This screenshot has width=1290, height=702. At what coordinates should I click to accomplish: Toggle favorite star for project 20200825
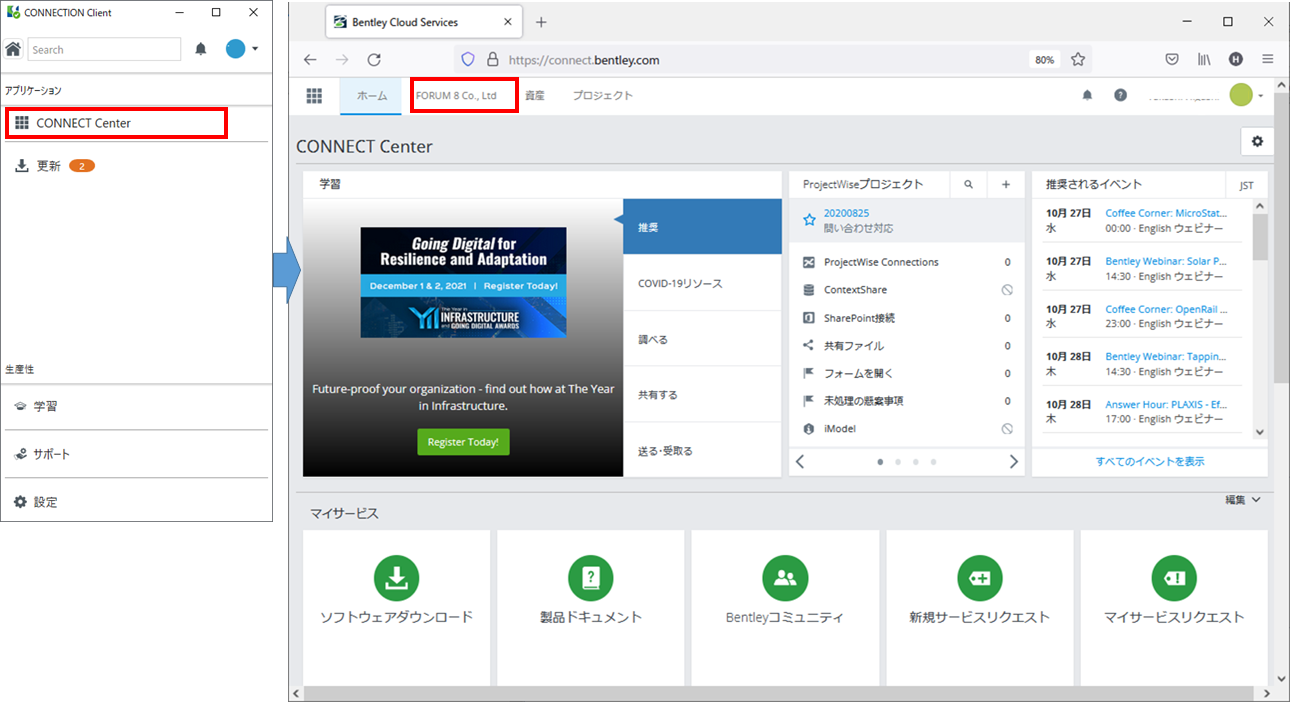809,220
